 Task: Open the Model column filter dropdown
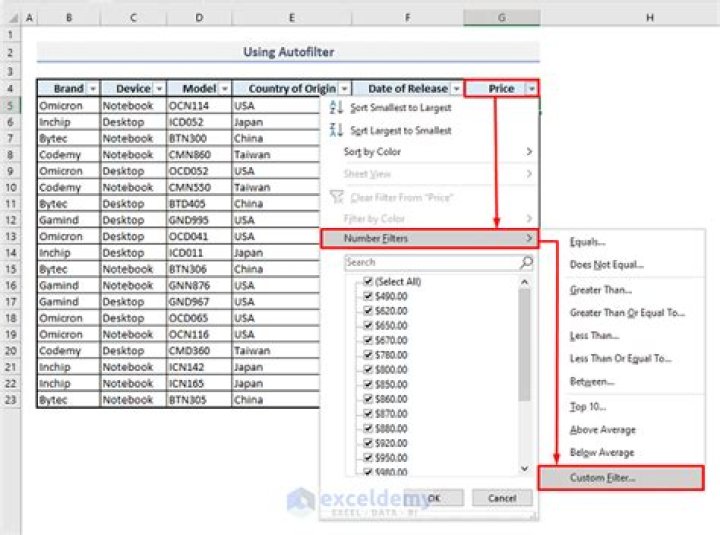pos(225,89)
